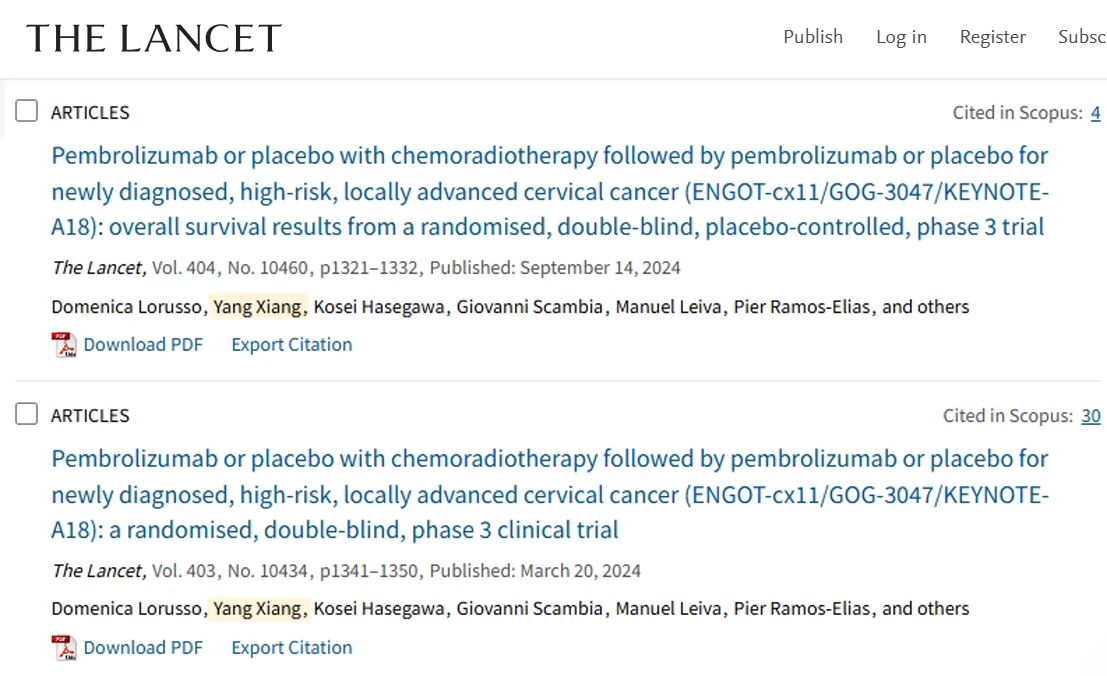The image size is (1107, 676).
Task: Expand 'and others' author list in second article
Action: tap(926, 609)
